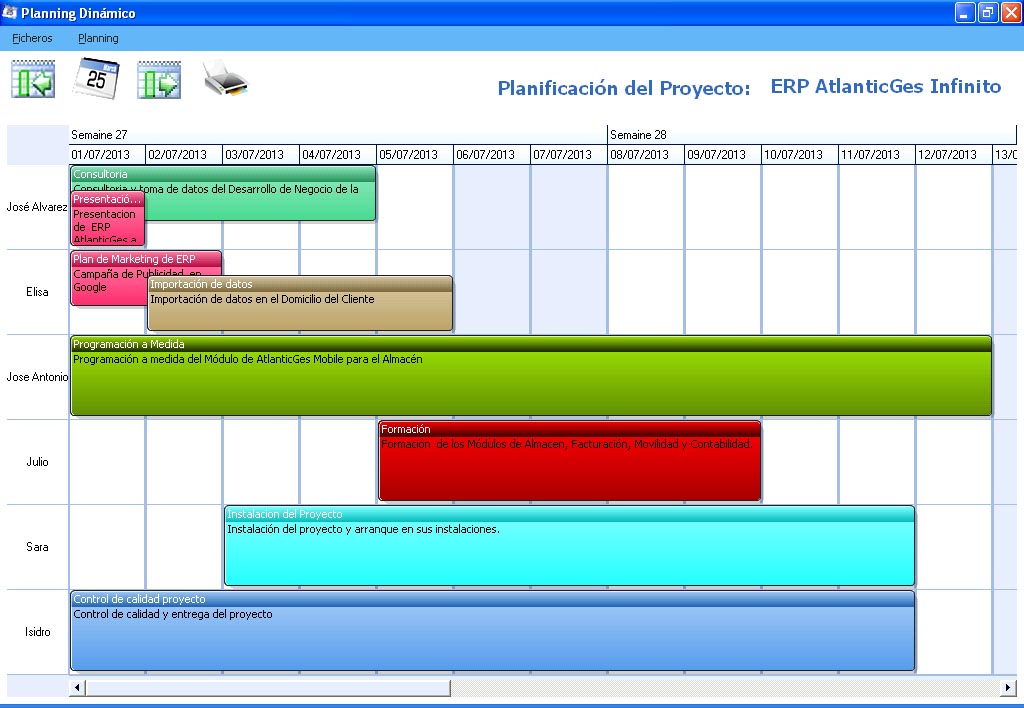Click the Semaine 28 week header
Screen dimensions: 1024x708
(x=812, y=135)
